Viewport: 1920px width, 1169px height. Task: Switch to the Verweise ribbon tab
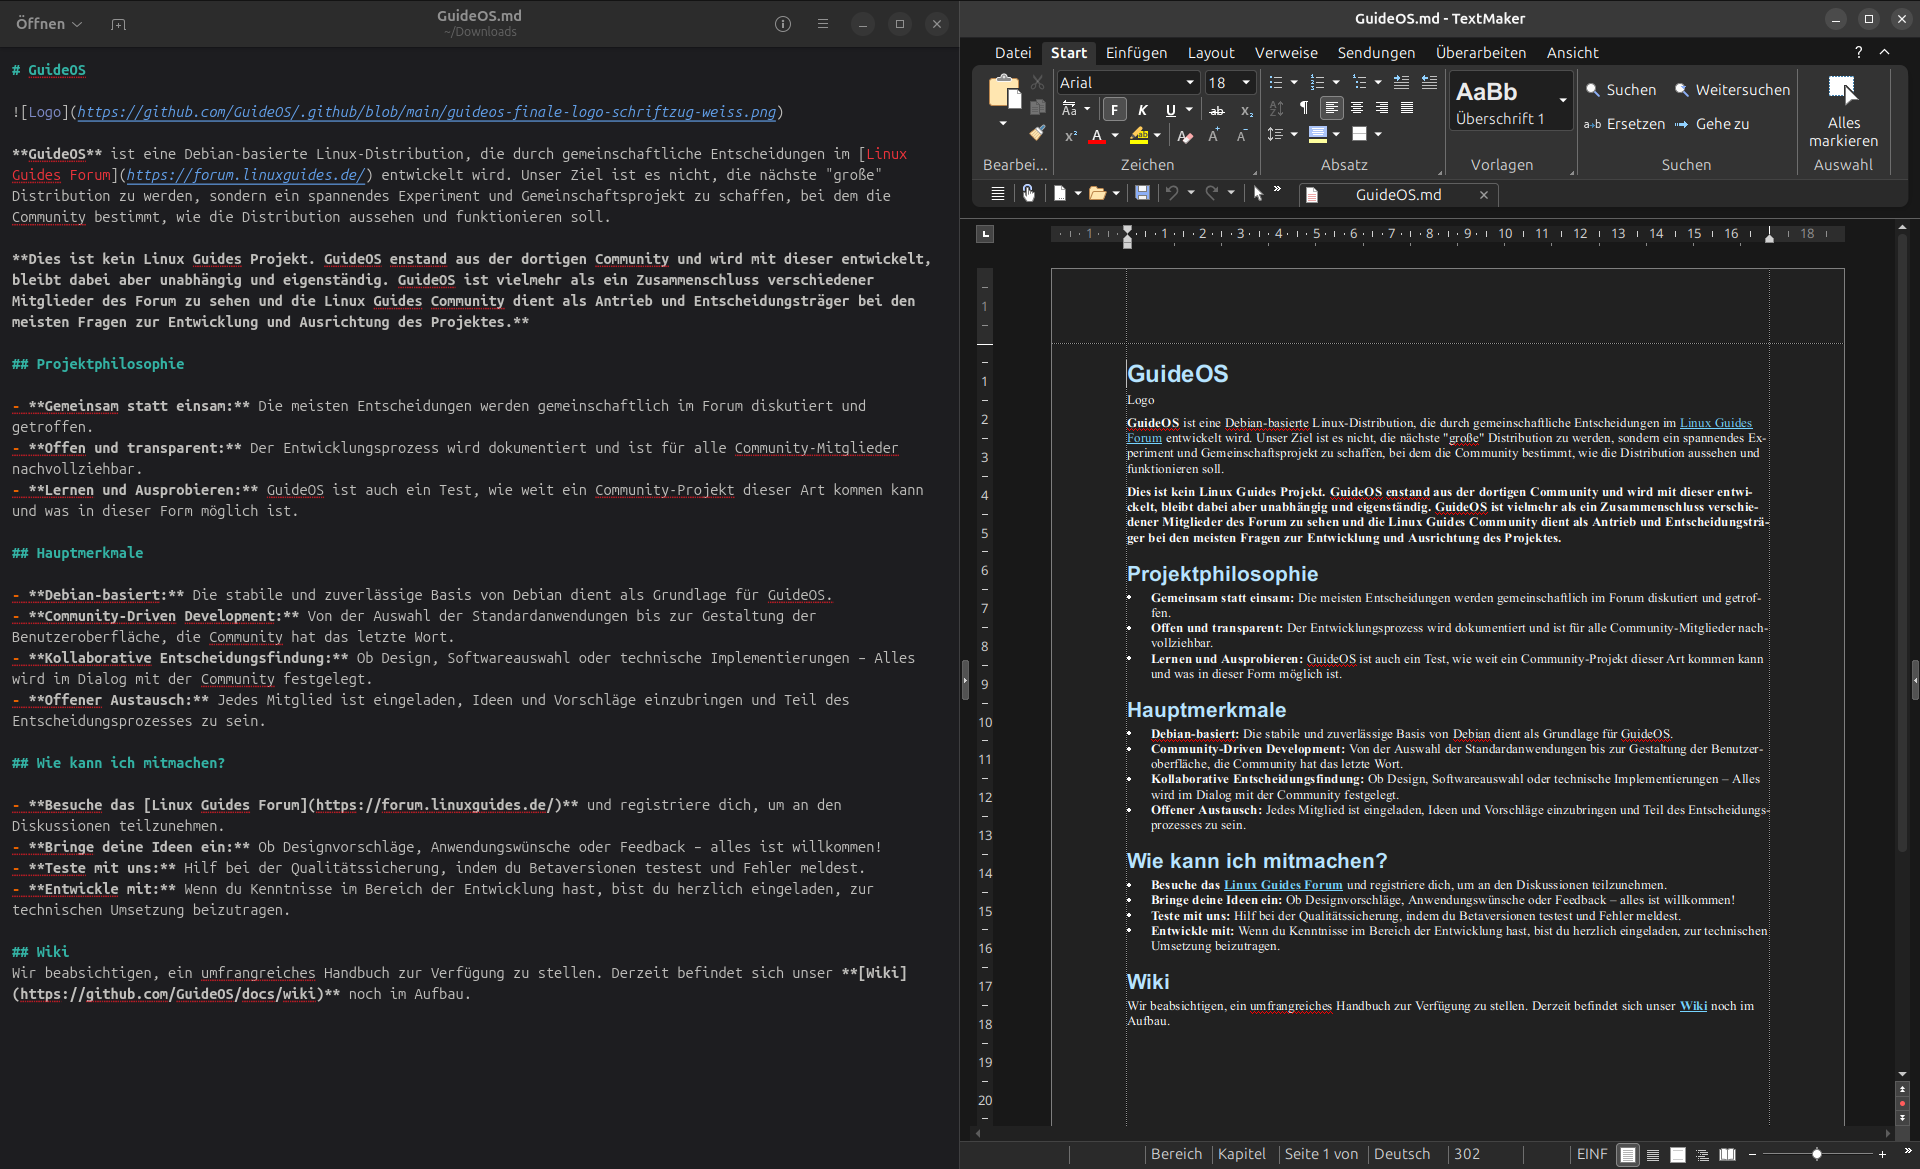(1286, 53)
